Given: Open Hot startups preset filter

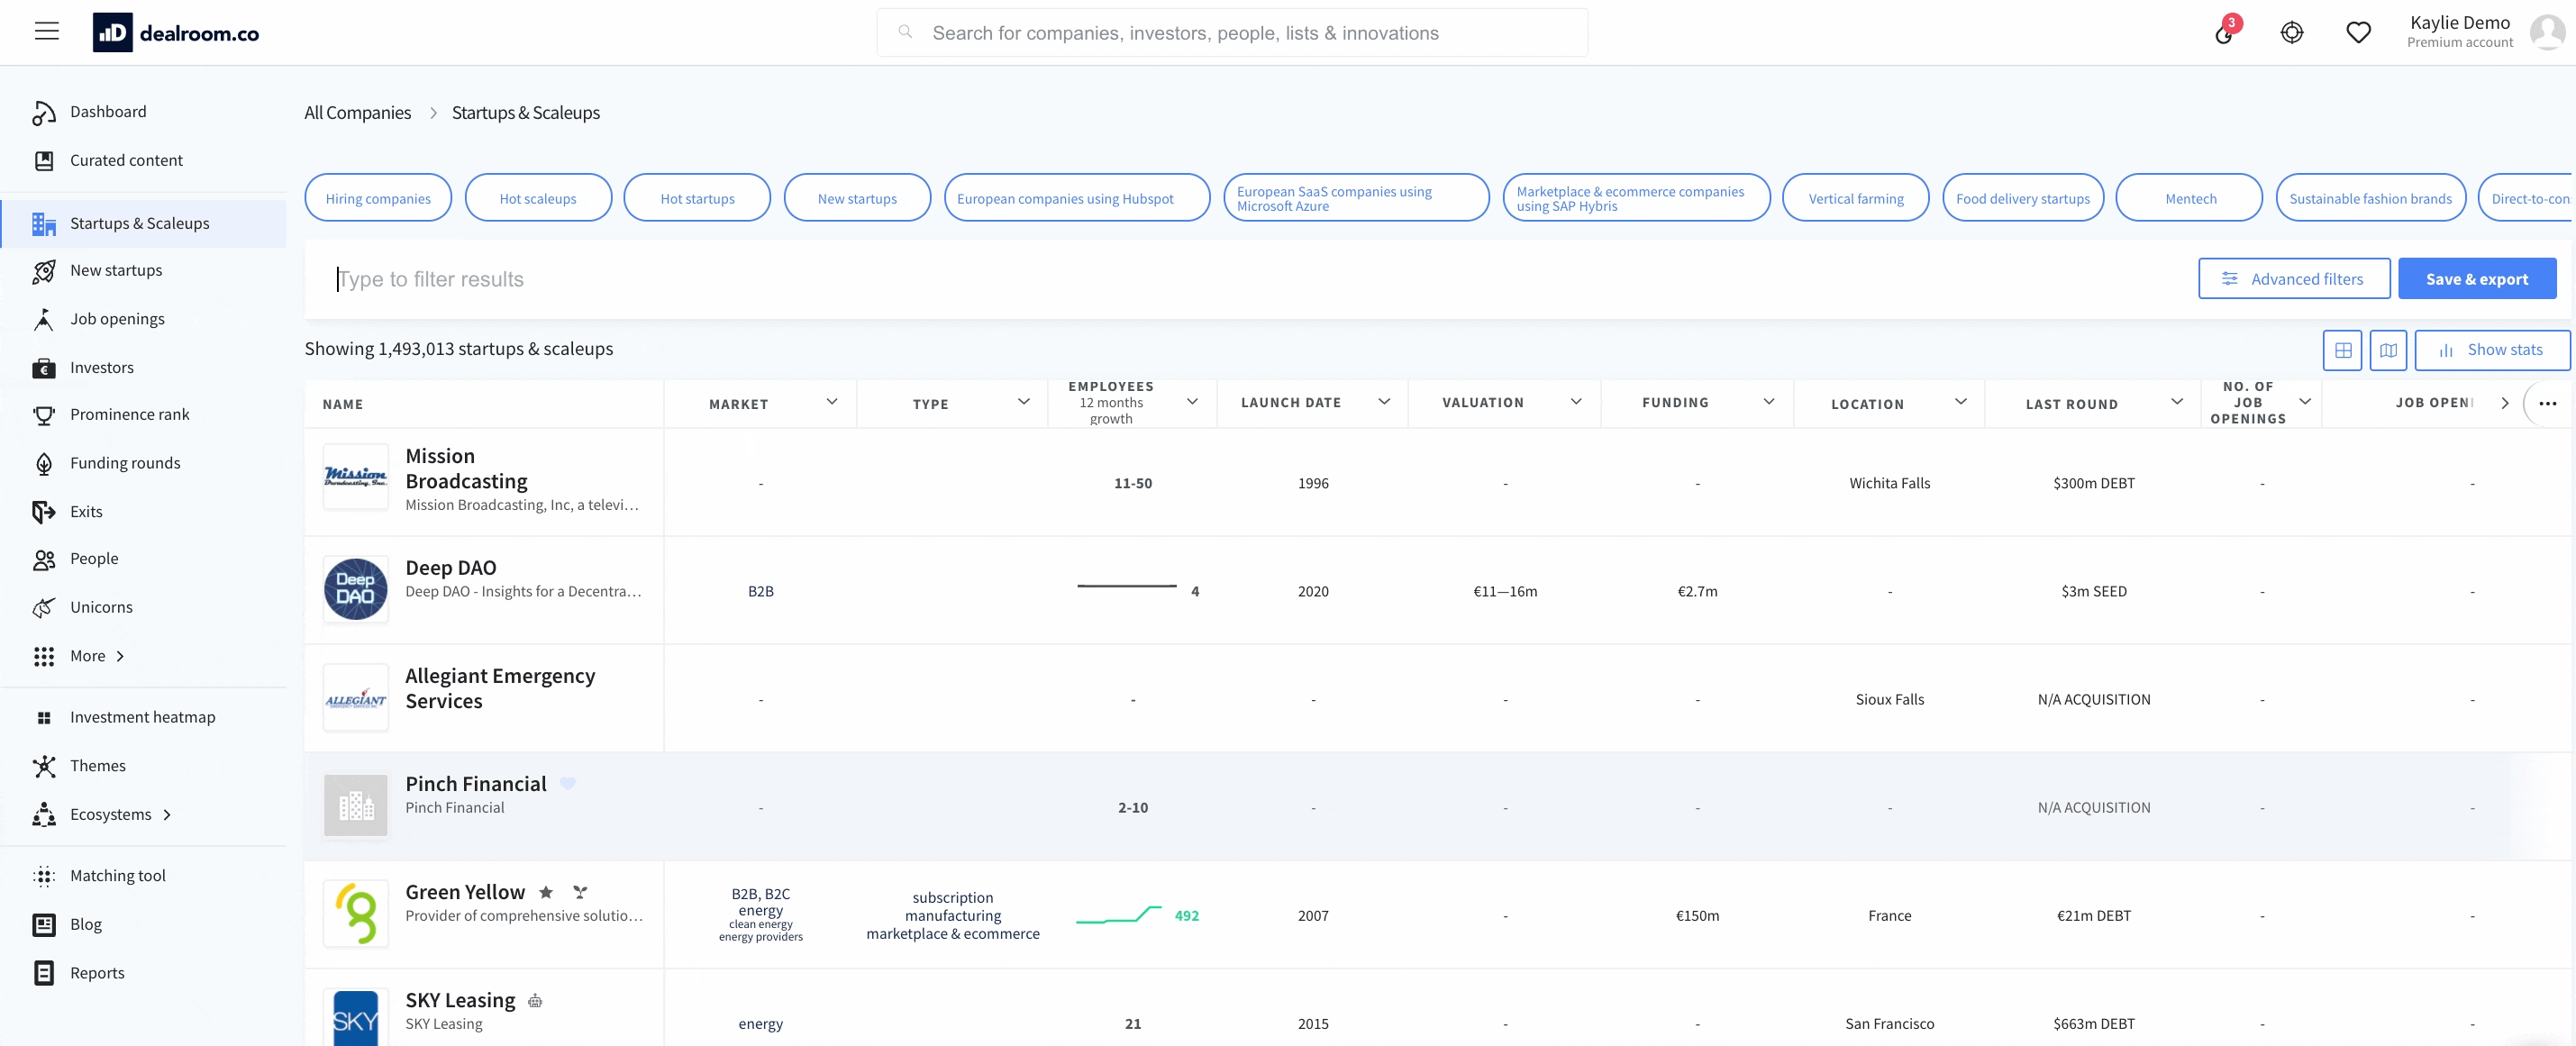Looking at the screenshot, I should 697,198.
